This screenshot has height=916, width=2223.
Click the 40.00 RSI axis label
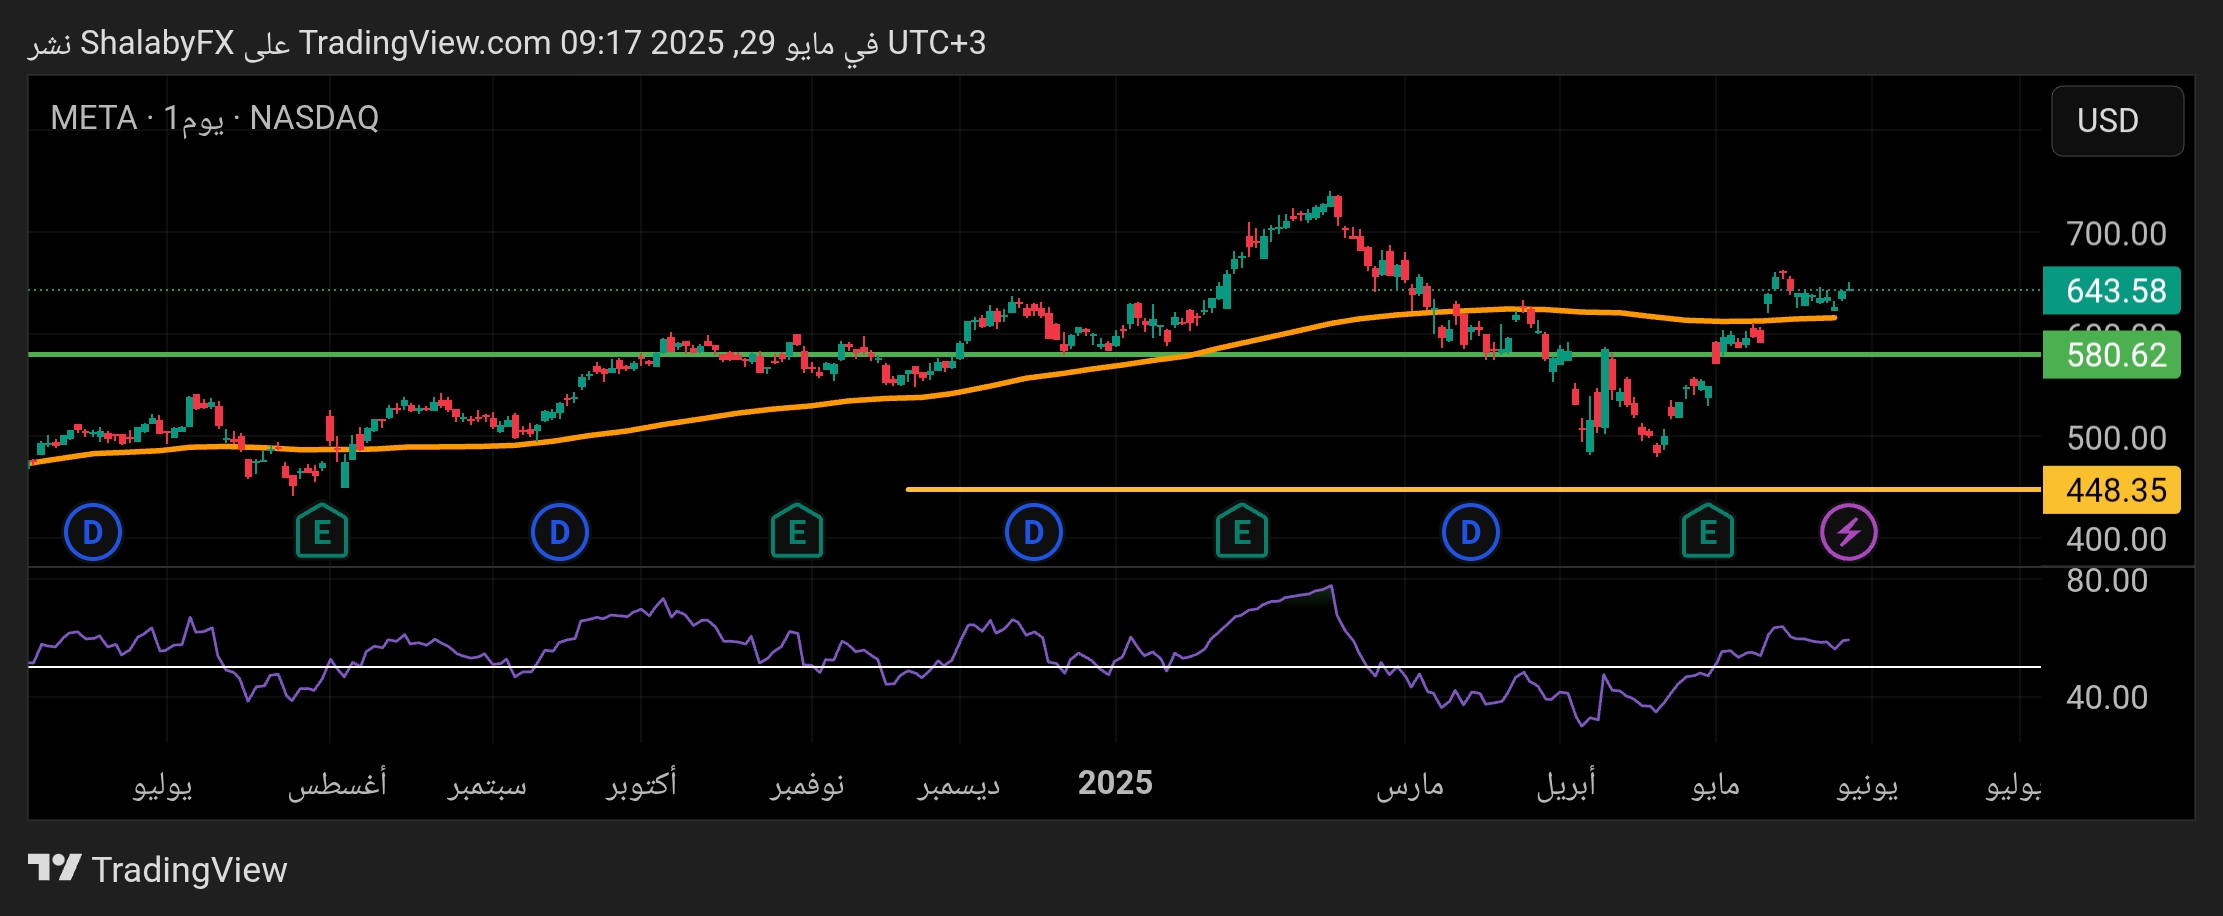2107,697
